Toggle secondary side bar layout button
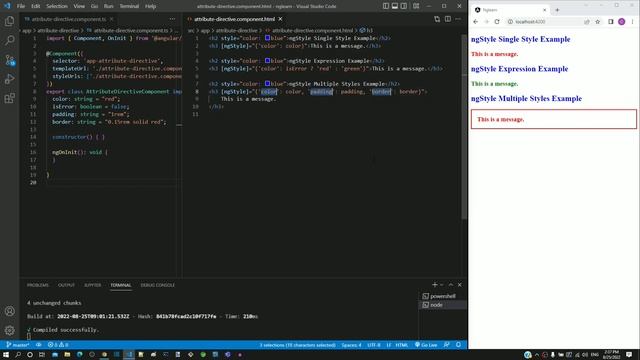The height and width of the screenshot is (360, 640). [x=404, y=6]
